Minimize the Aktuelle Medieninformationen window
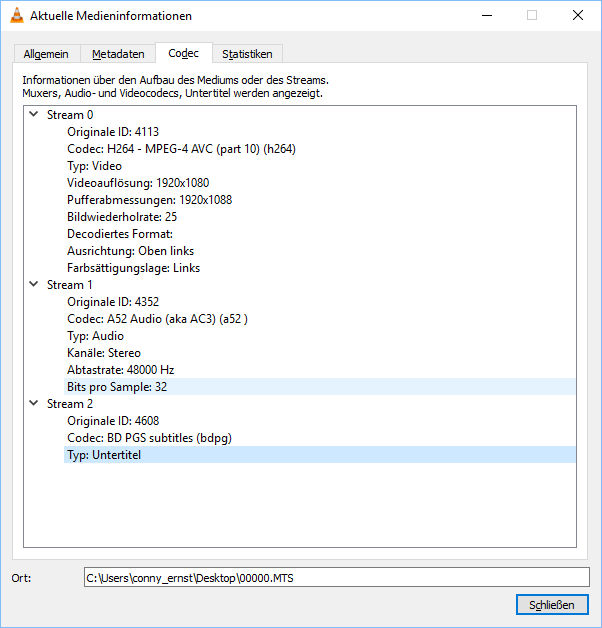This screenshot has height=628, width=602. pyautogui.click(x=487, y=15)
